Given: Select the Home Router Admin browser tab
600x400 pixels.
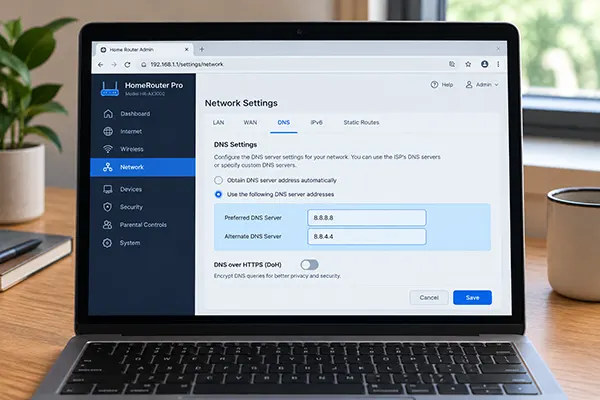Looking at the screenshot, I should tap(143, 50).
